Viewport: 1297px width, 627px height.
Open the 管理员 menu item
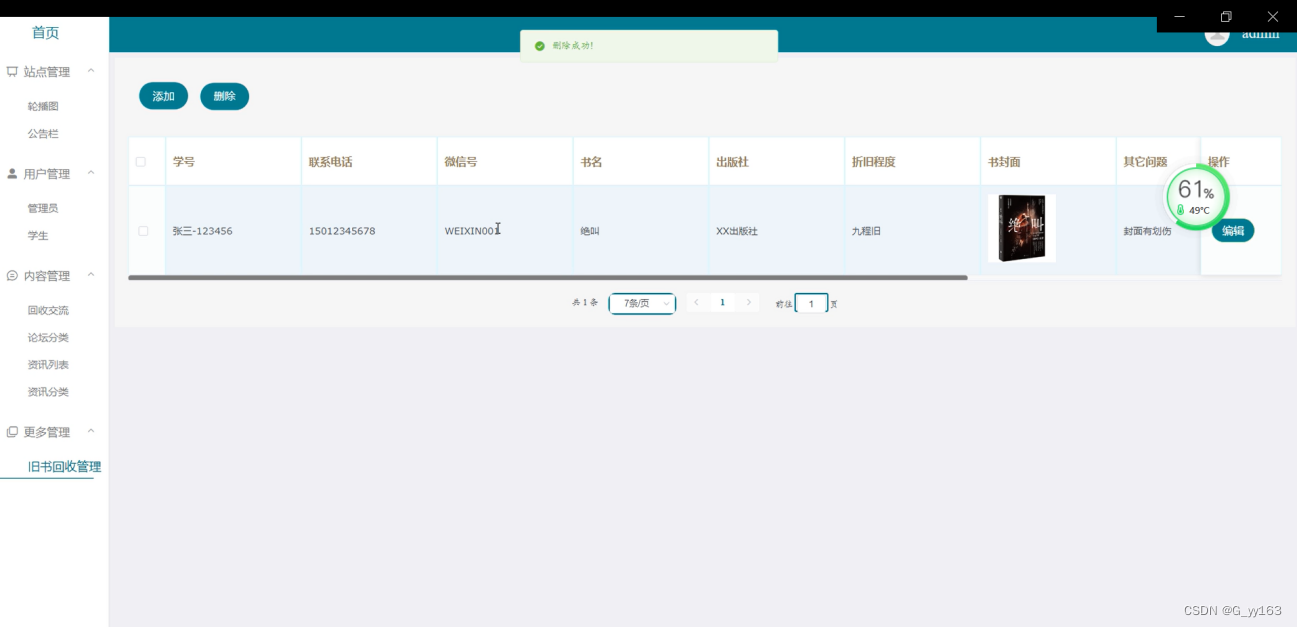tap(43, 208)
